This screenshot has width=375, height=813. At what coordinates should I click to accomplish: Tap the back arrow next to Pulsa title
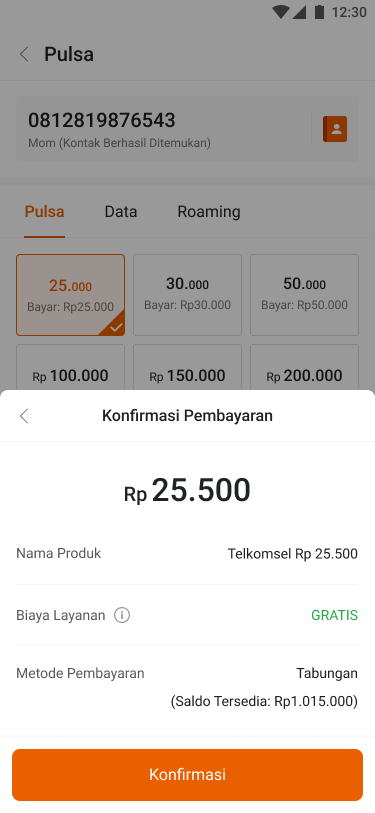pos(24,54)
